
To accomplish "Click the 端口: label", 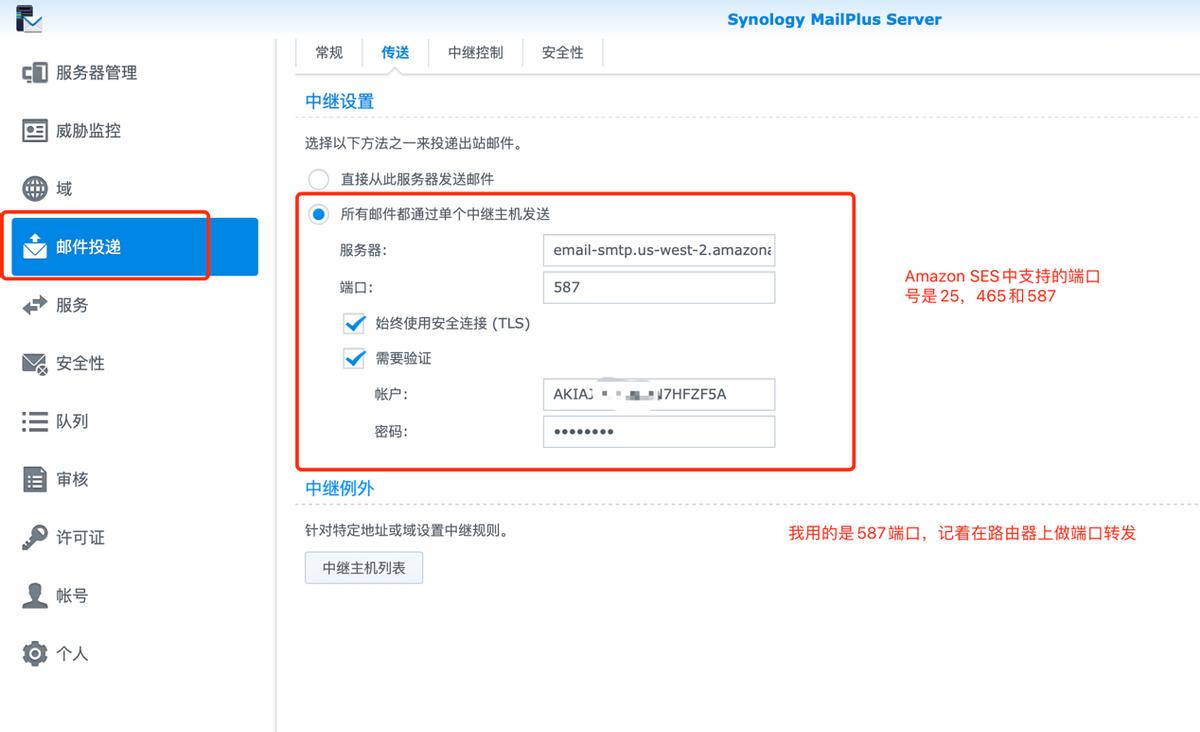I will (x=356, y=287).
